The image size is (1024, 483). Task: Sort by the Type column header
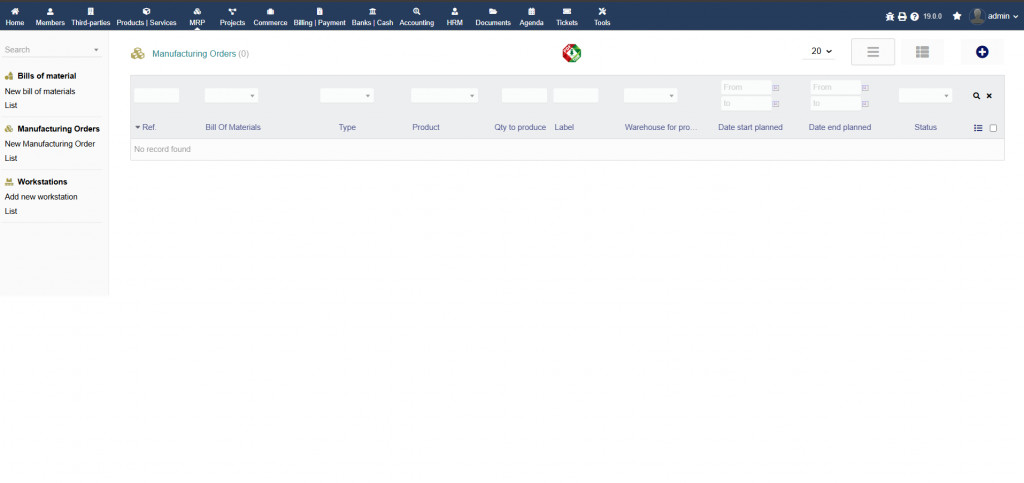point(347,127)
